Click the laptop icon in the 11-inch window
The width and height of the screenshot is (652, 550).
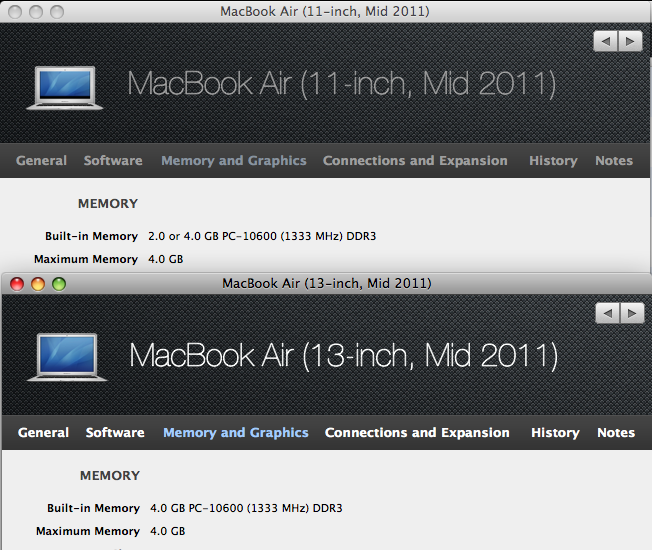point(64,88)
